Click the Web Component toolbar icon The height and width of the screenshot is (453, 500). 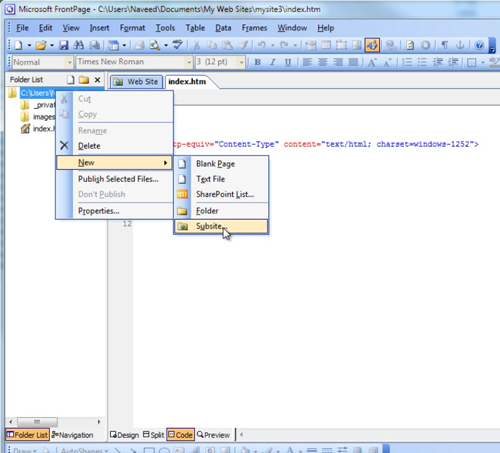[311, 45]
